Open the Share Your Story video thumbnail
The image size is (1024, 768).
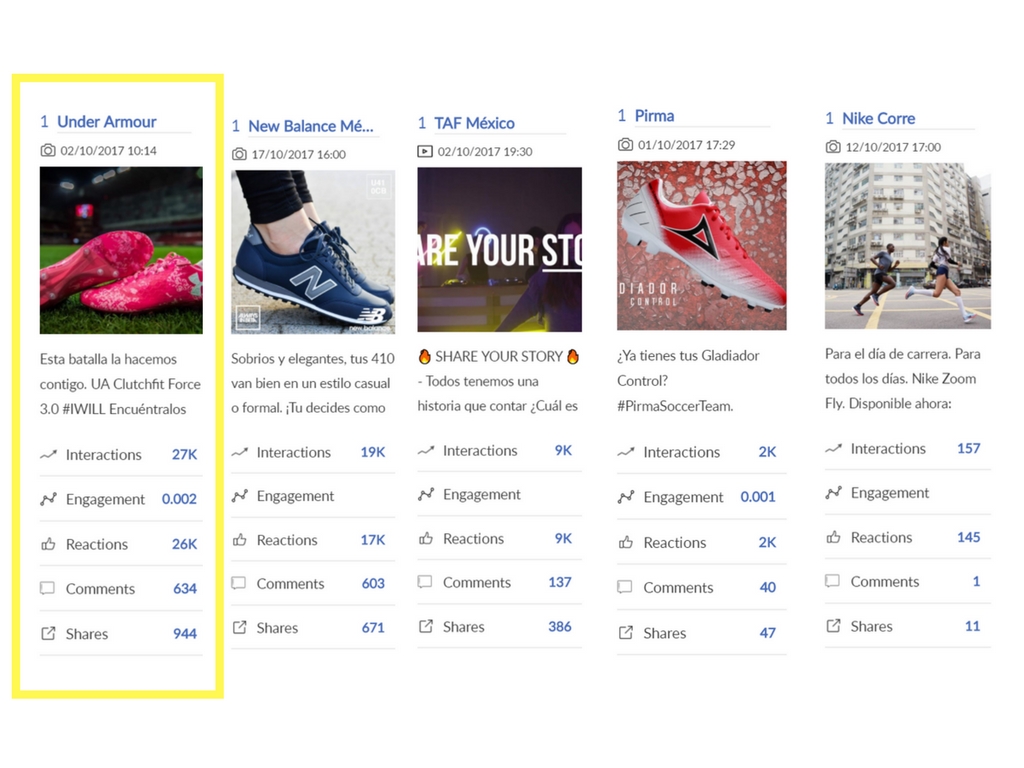click(500, 249)
